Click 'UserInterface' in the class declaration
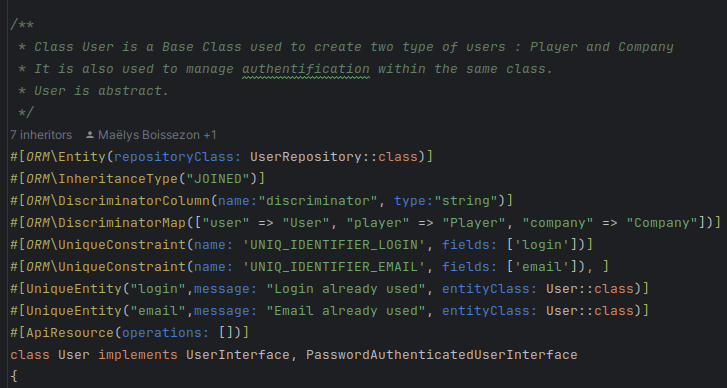 [x=238, y=355]
